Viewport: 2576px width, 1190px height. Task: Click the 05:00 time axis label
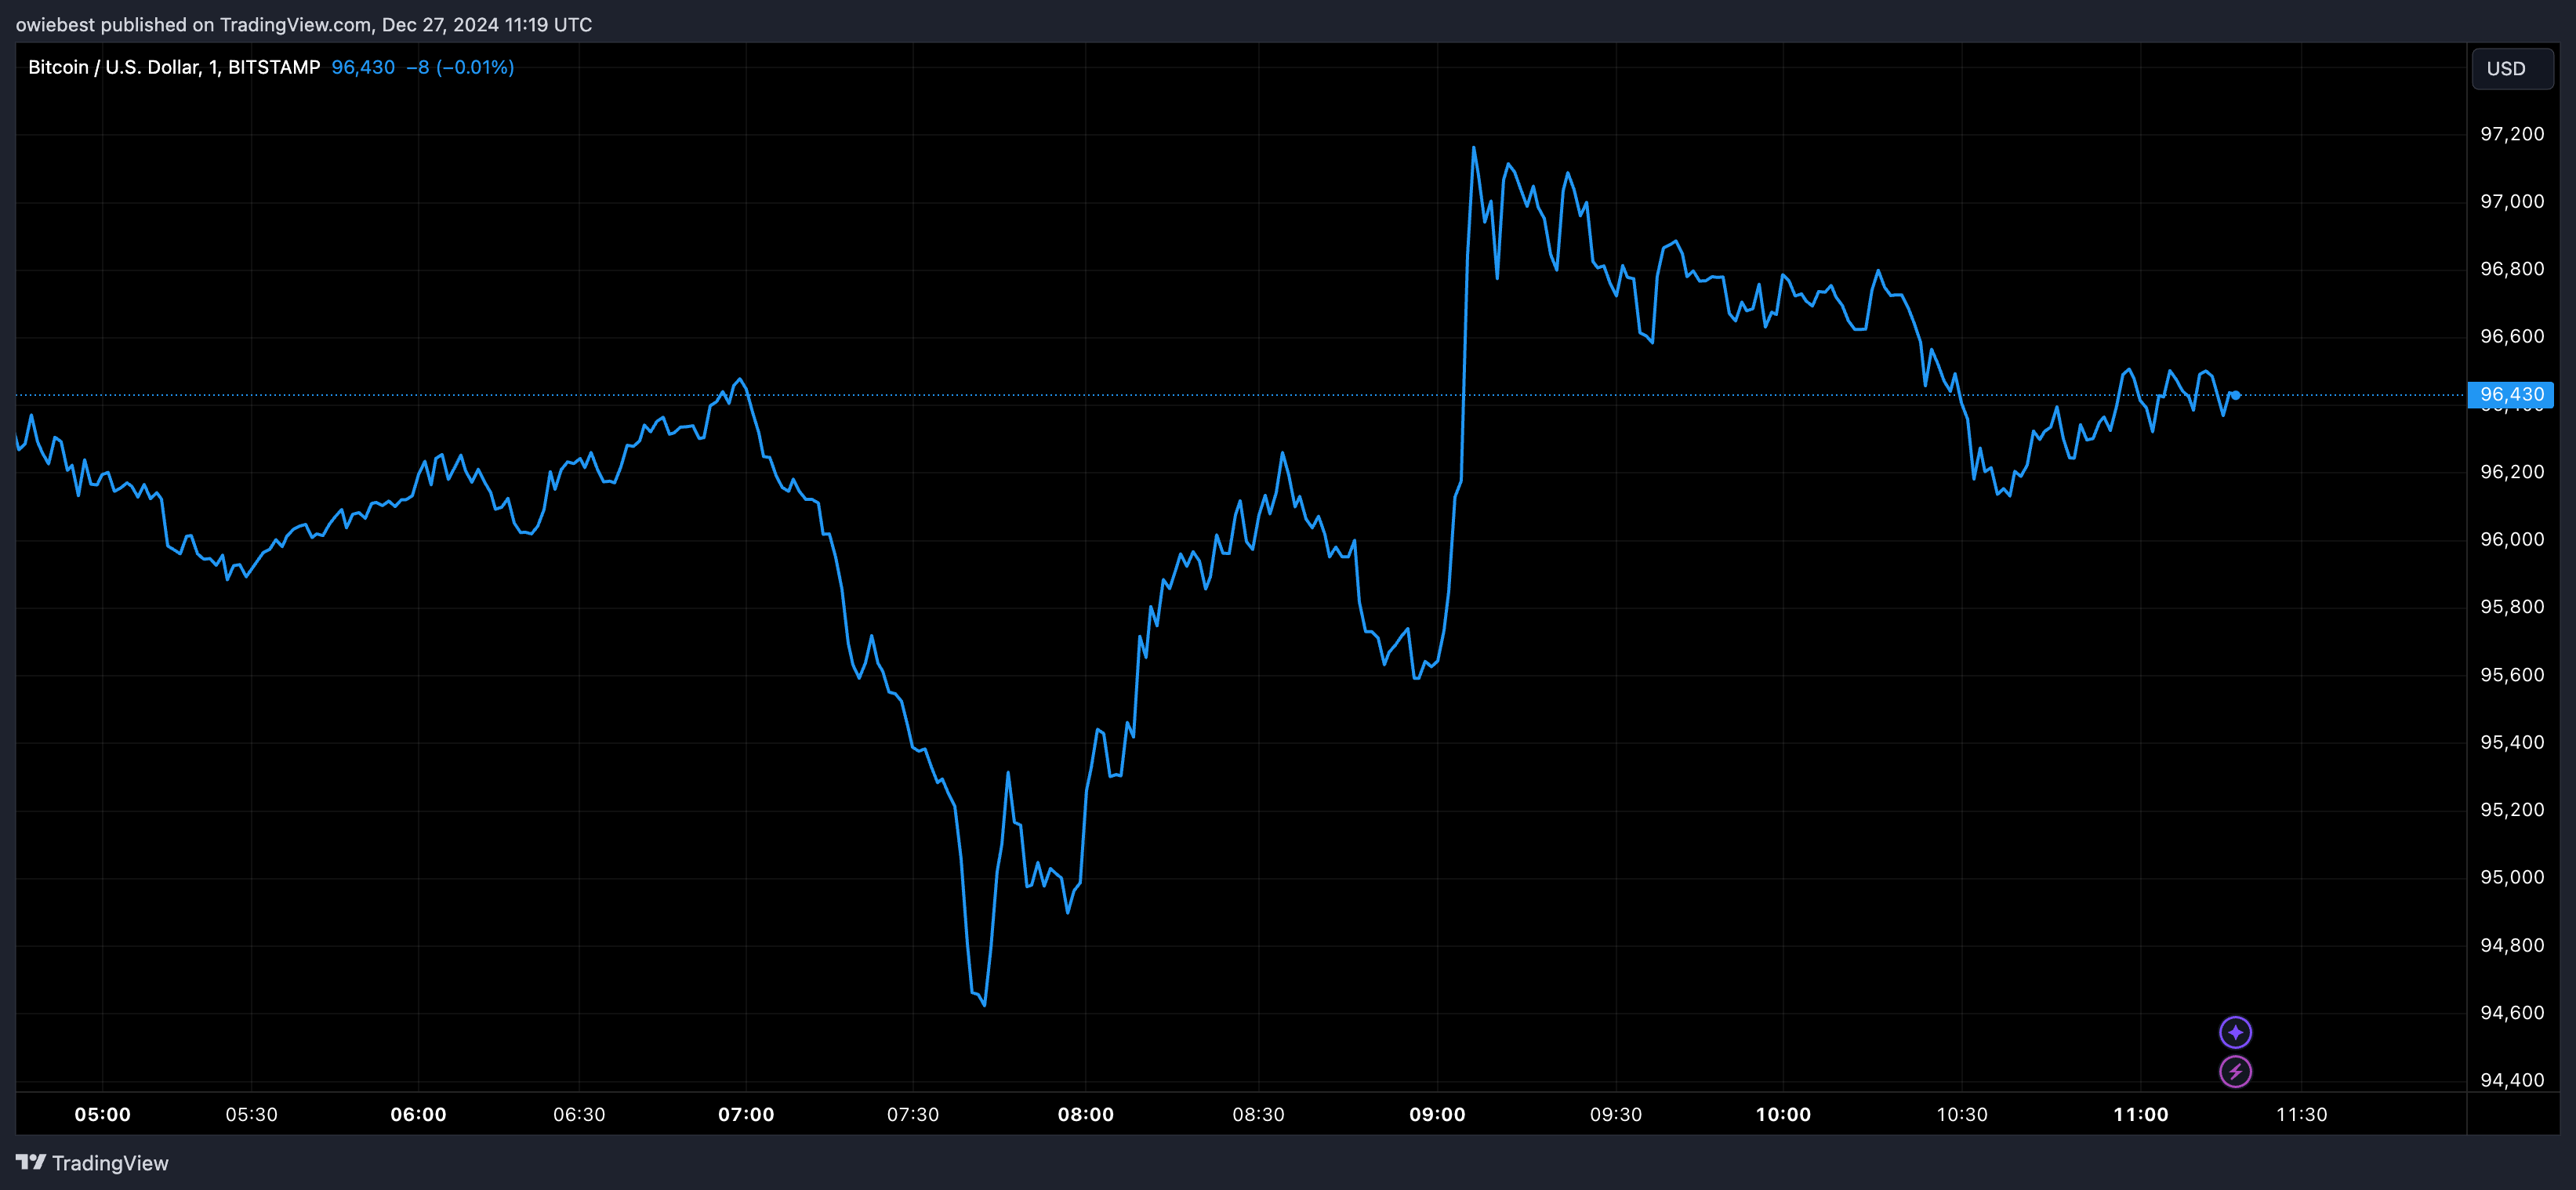point(102,1114)
